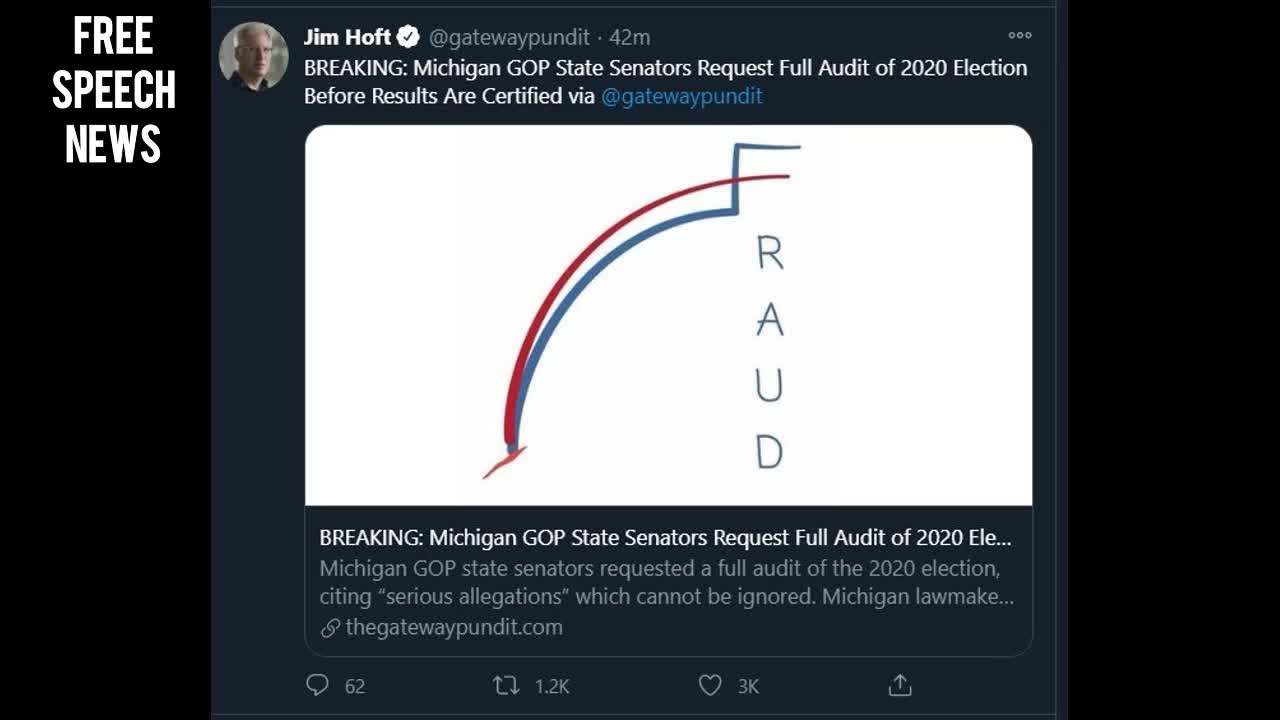Click the gray card description text

665,583
